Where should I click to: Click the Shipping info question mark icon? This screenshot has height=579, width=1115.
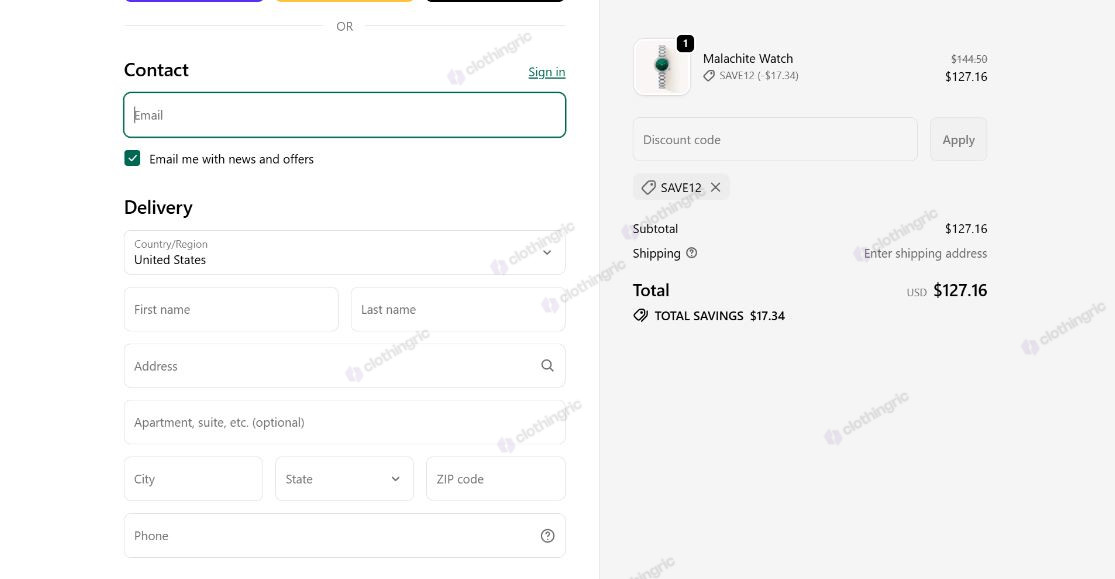(691, 253)
